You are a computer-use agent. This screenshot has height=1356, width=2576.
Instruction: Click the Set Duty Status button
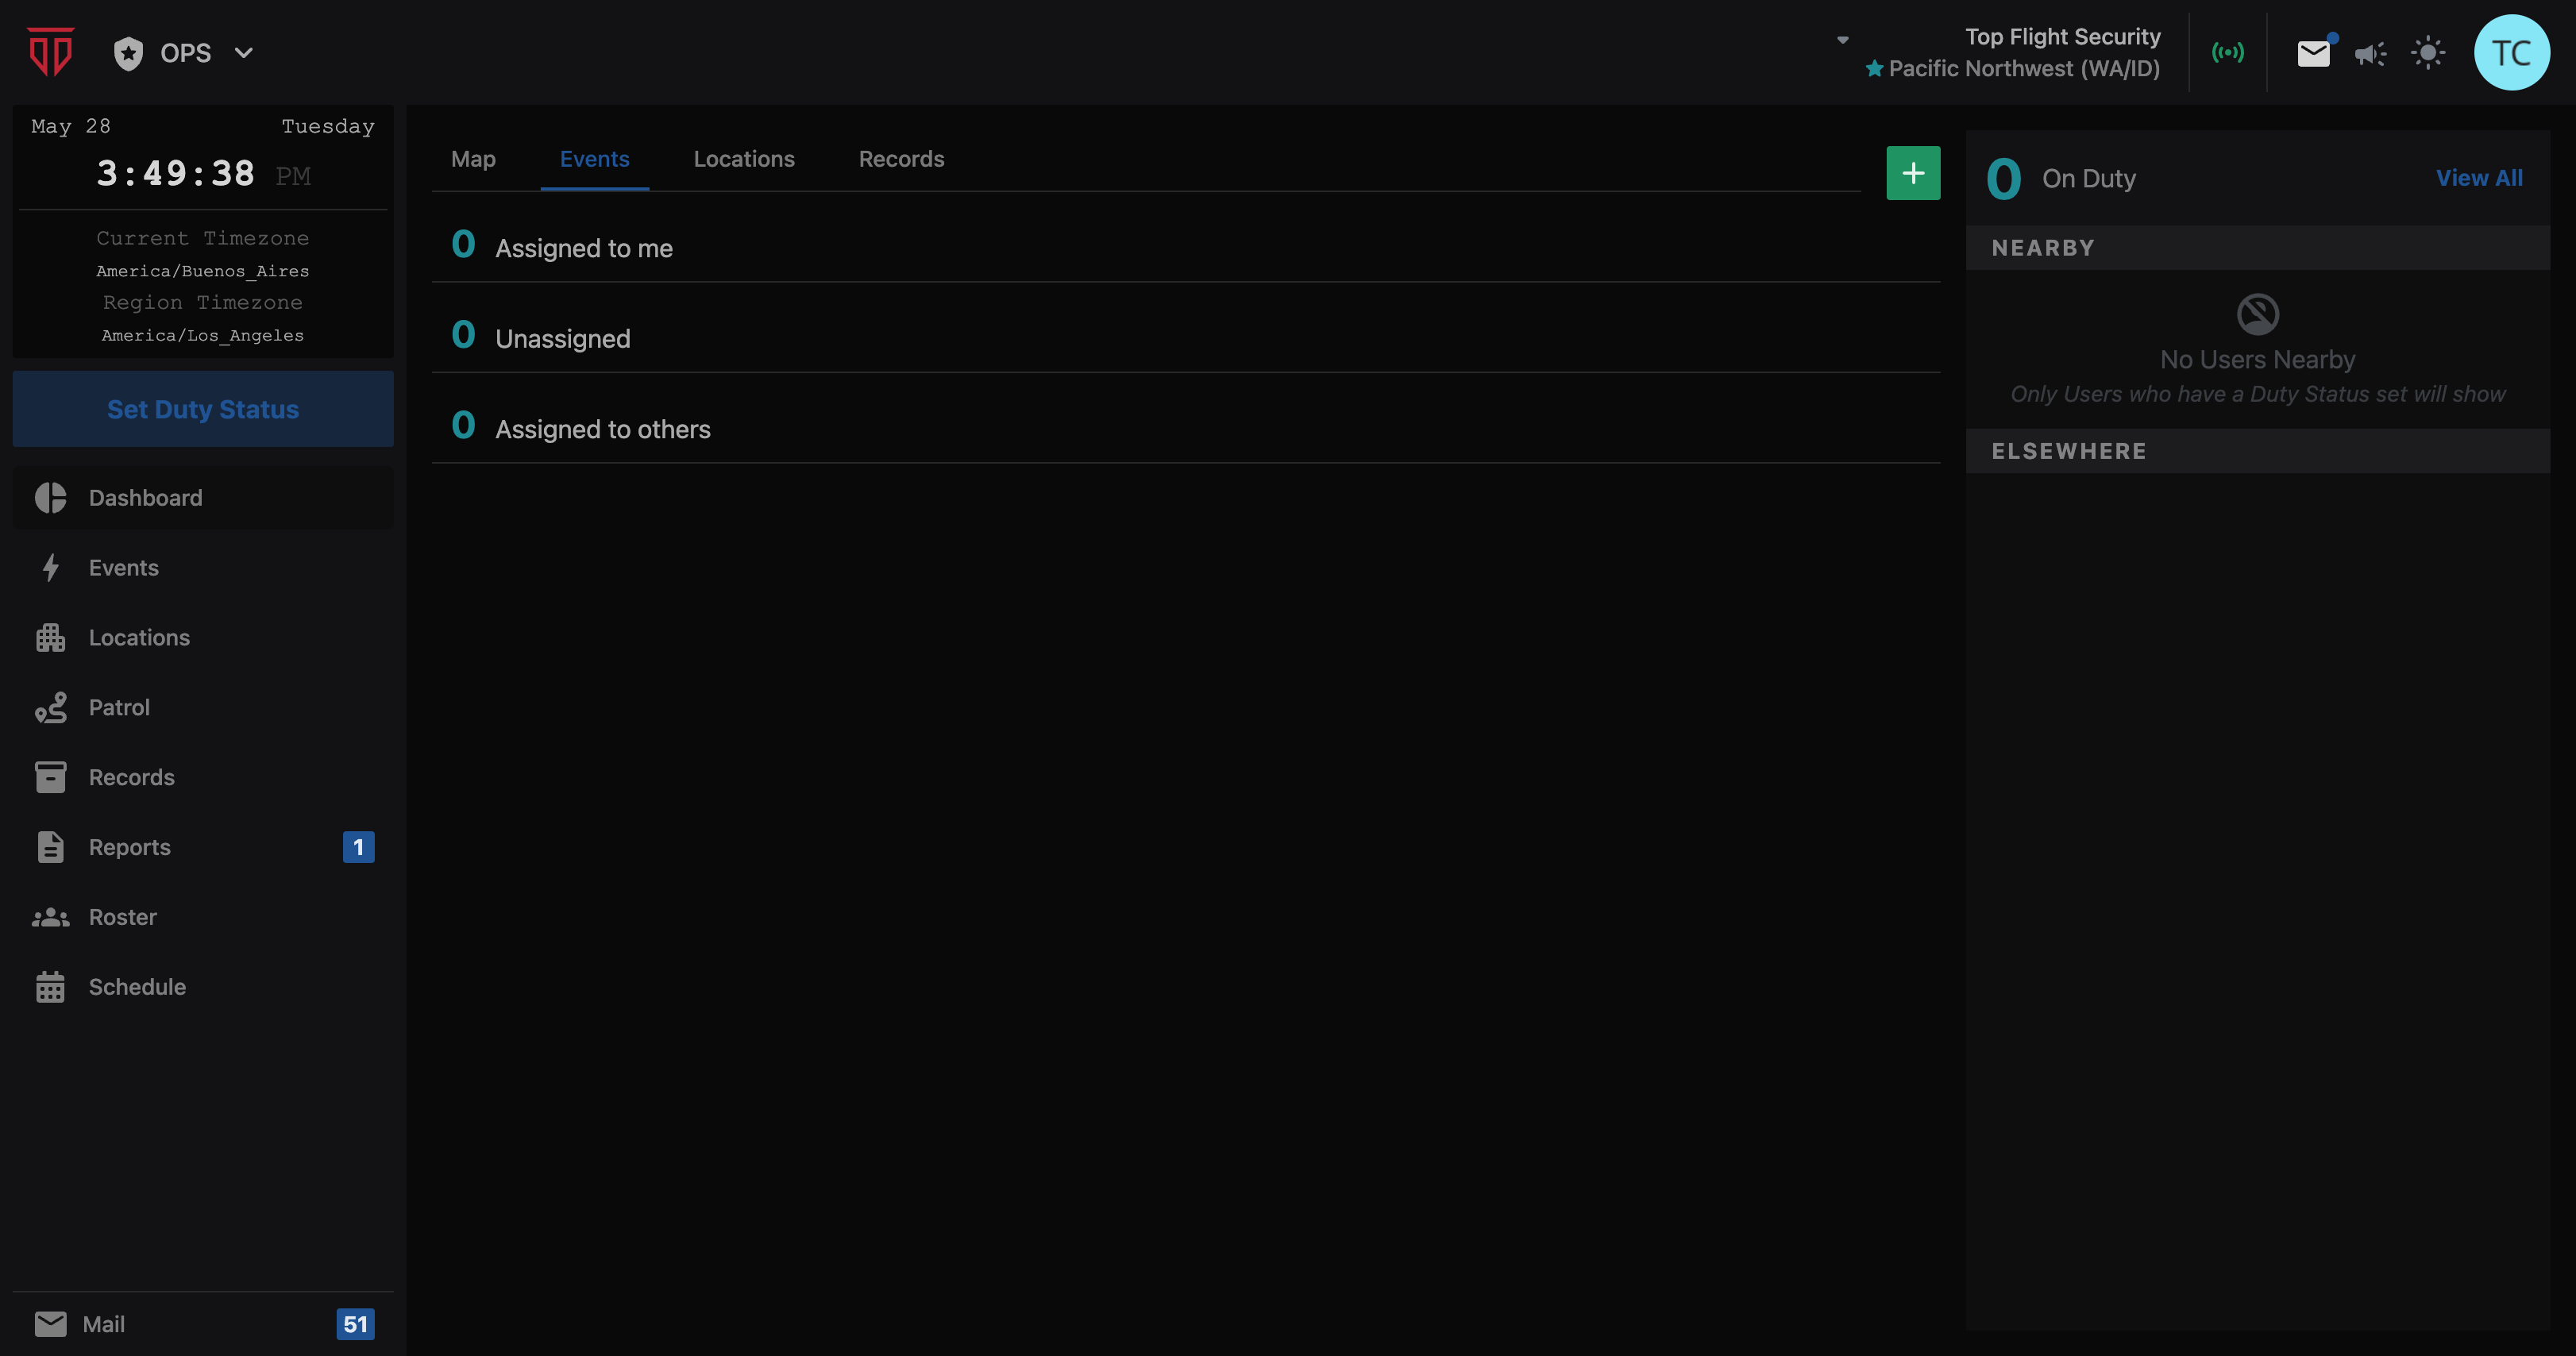pos(202,409)
